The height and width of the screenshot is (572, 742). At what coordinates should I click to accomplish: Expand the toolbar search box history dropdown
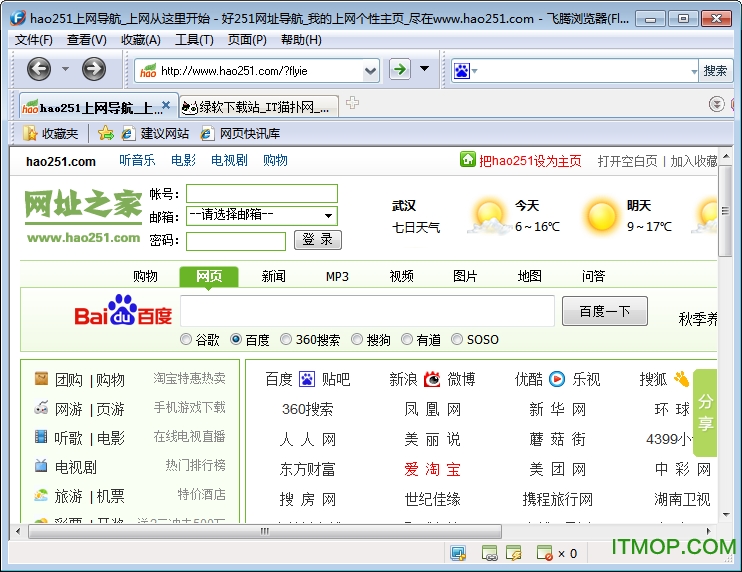(694, 71)
